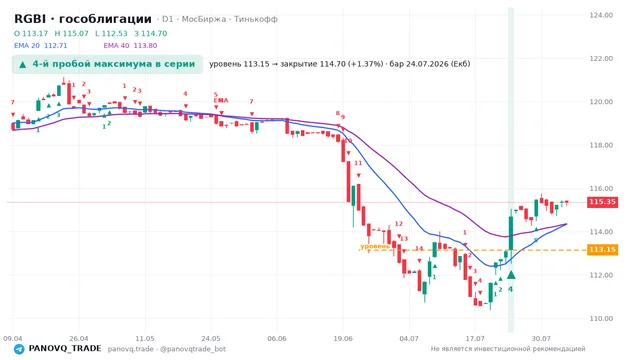
Task: Click the 120.00 price axis label
Action: click(x=601, y=102)
